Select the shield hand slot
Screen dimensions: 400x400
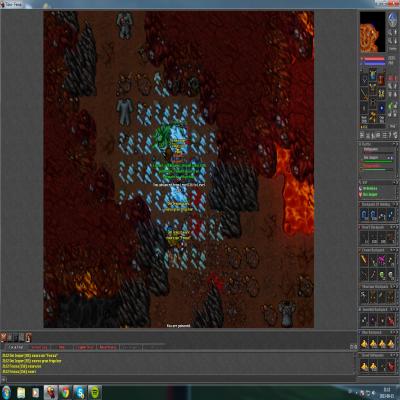(x=382, y=93)
